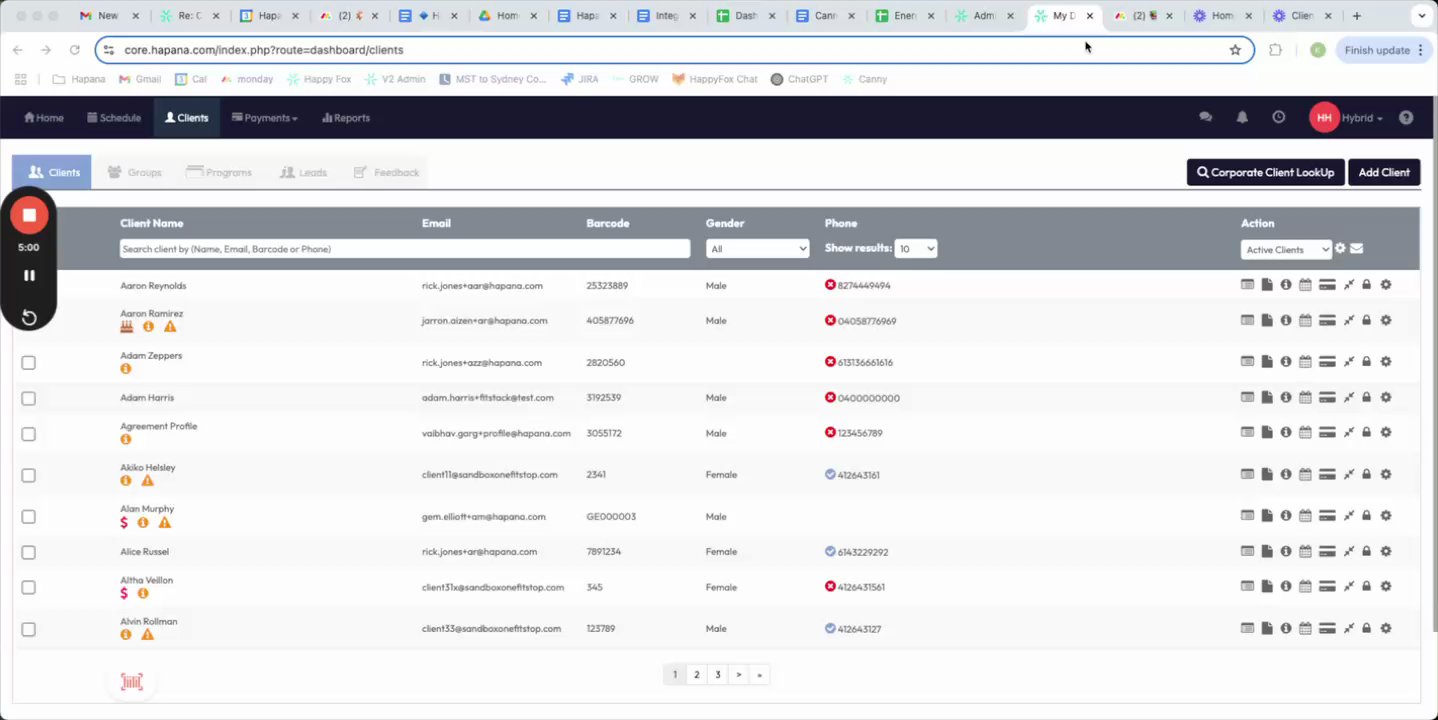Open settings gear for Aaron Ramirez row
Image resolution: width=1438 pixels, height=720 pixels.
tap(1386, 320)
